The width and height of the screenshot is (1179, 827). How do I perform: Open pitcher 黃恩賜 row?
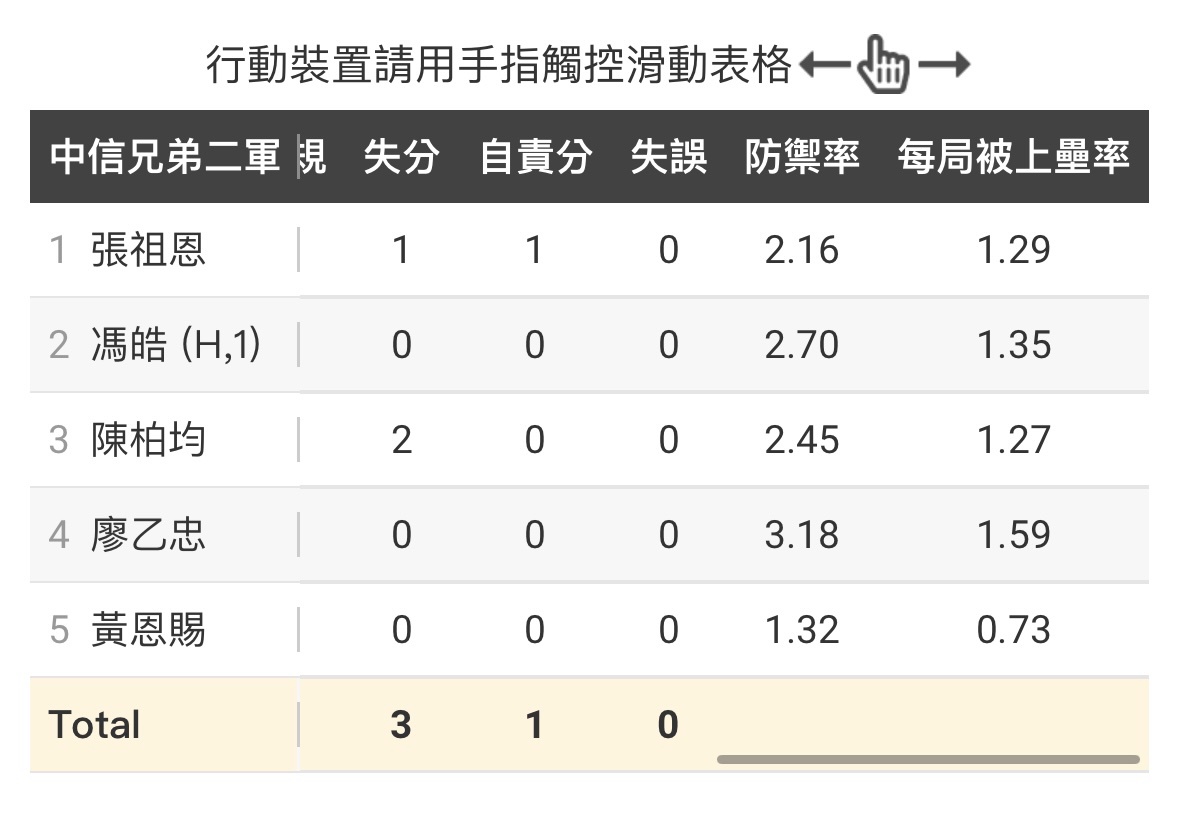148,630
